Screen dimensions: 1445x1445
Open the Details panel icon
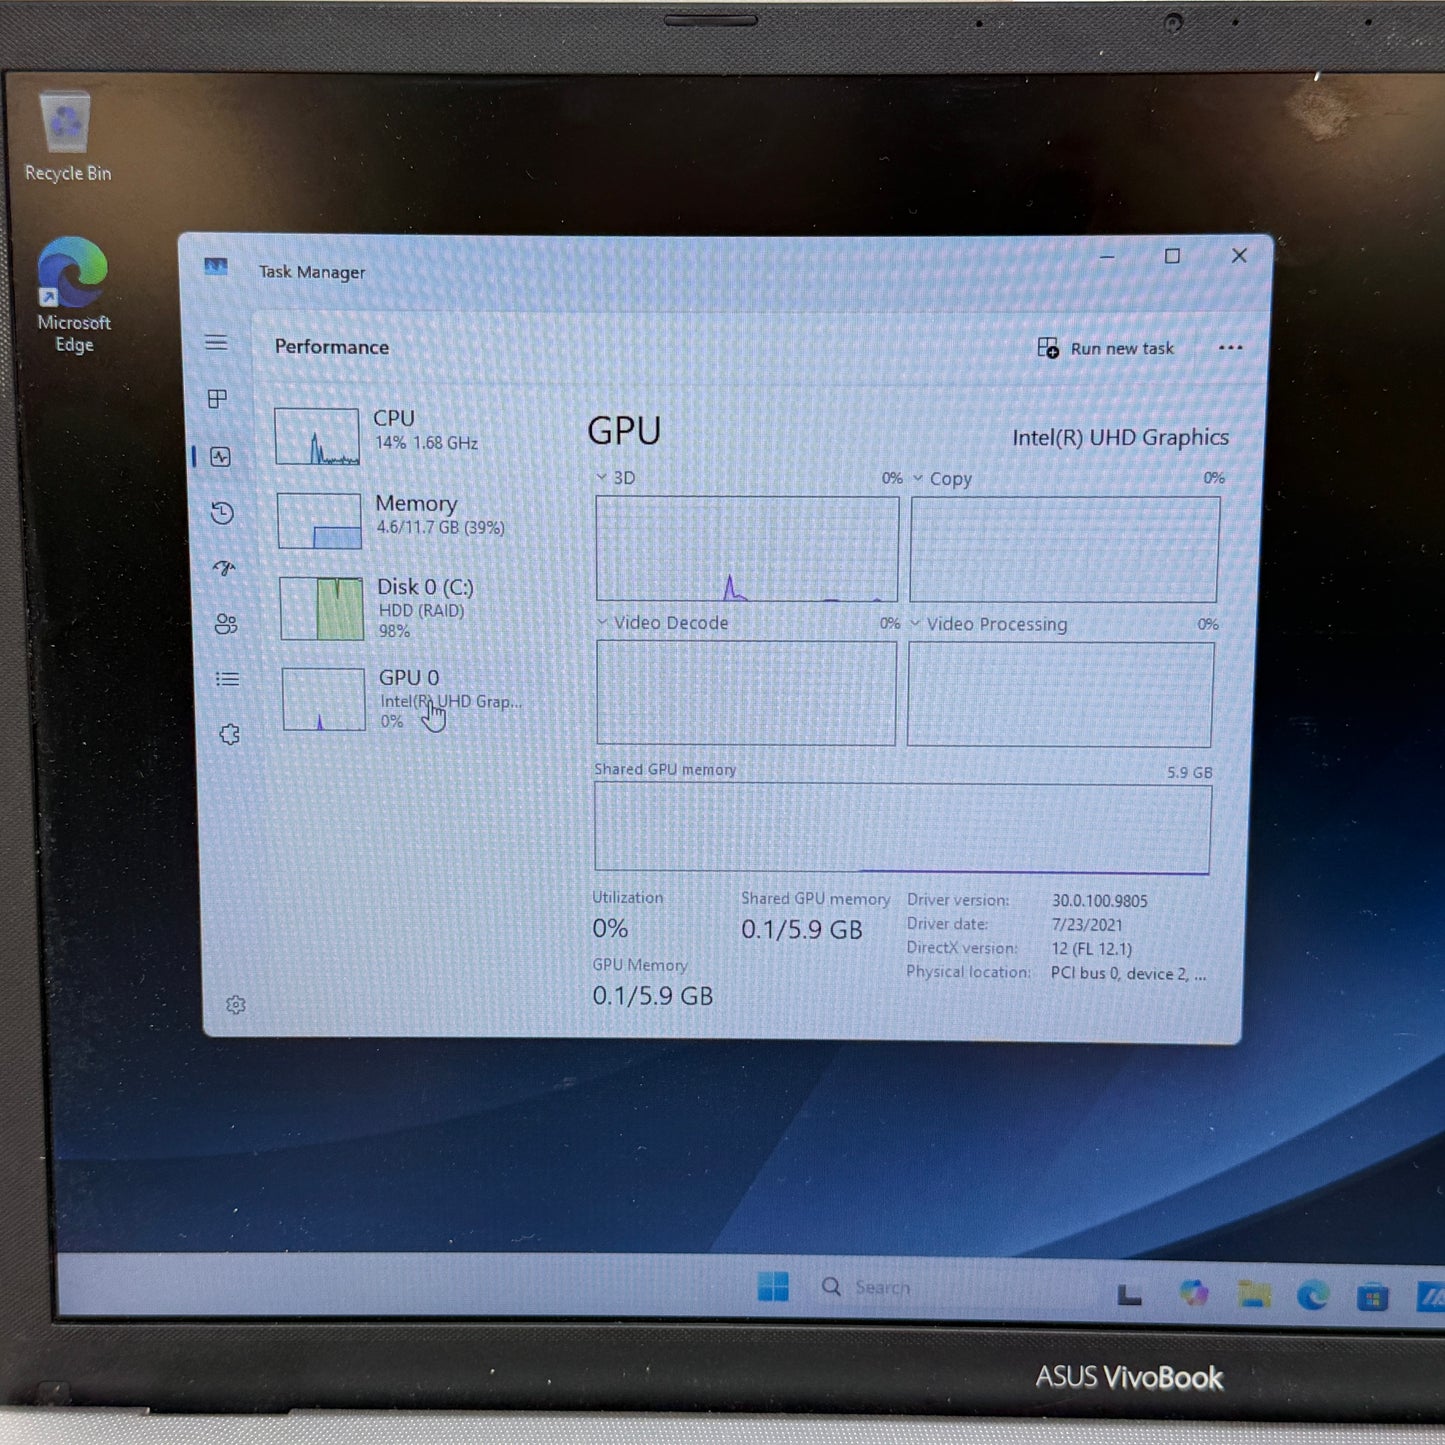(227, 679)
